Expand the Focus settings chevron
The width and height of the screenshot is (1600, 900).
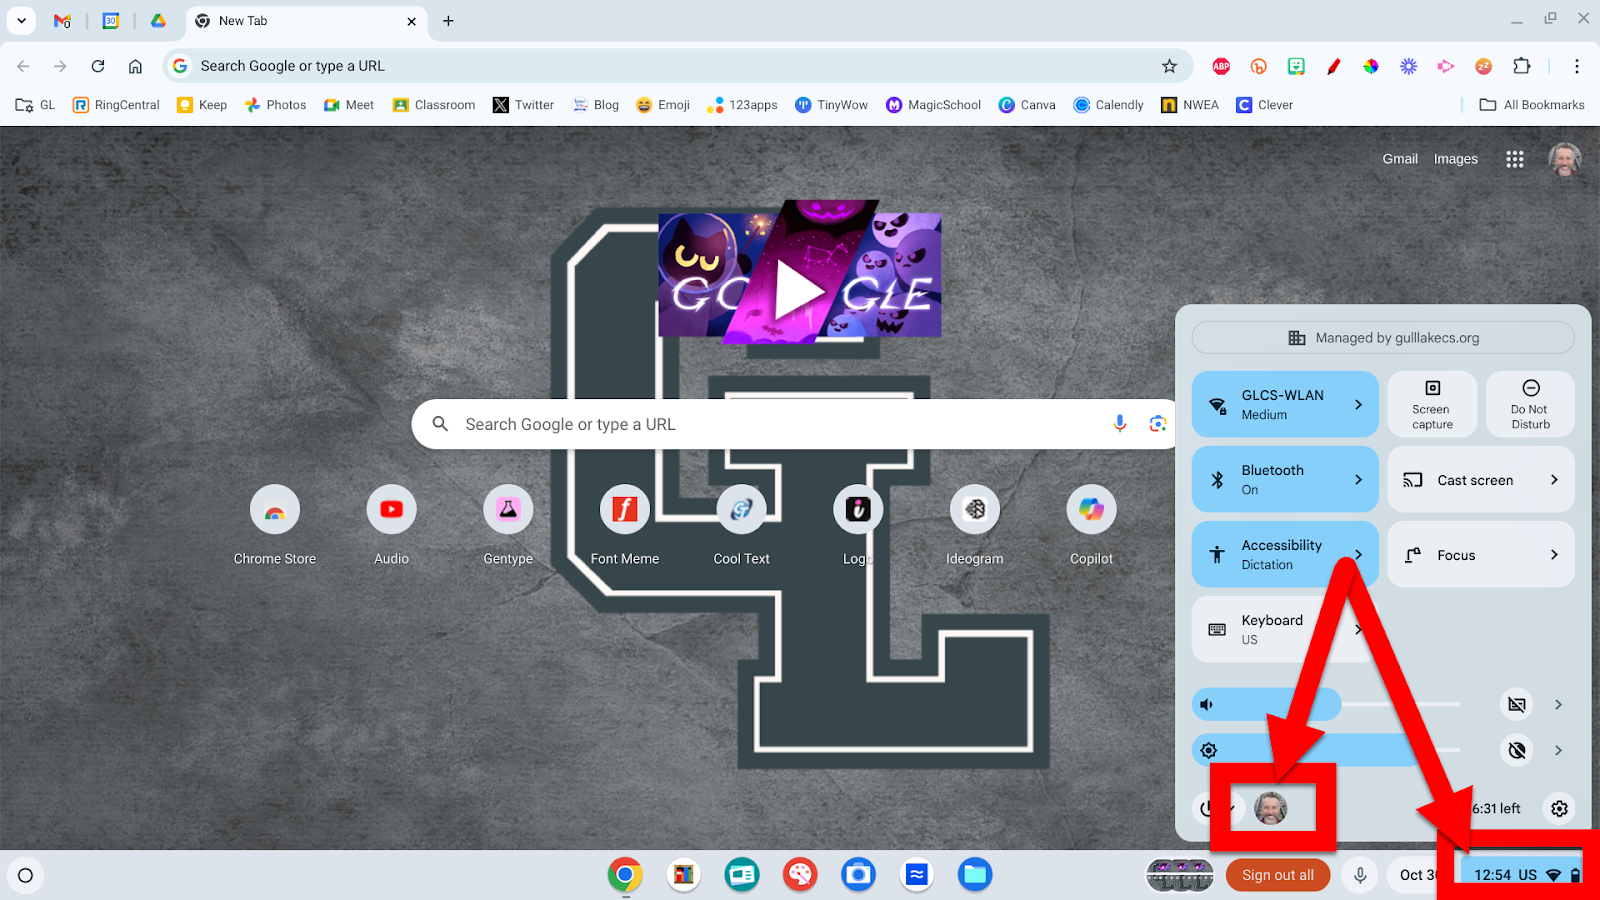tap(1554, 555)
